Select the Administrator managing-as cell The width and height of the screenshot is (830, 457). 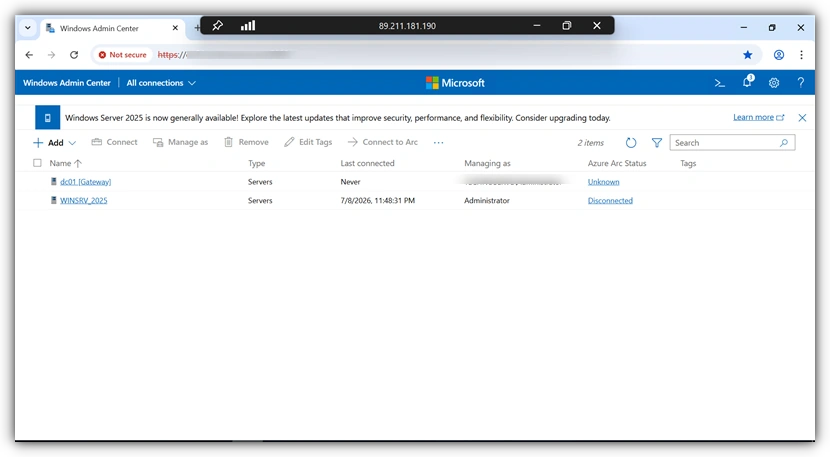487,200
